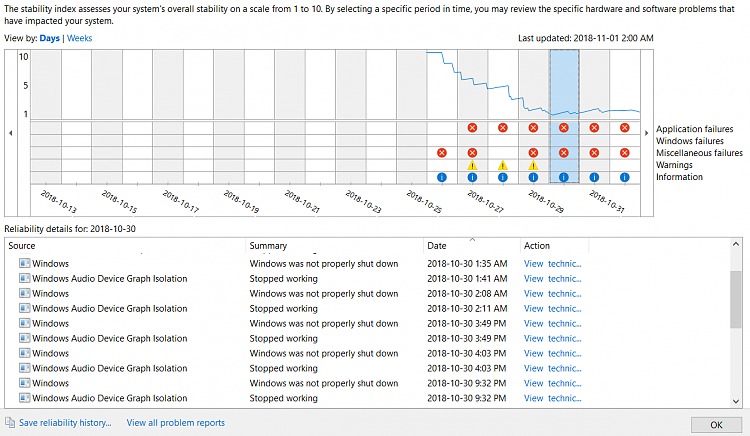Click the miscellaneous failure icon for 2018-11-01
Image resolution: width=750 pixels, height=436 pixels.
(625, 153)
